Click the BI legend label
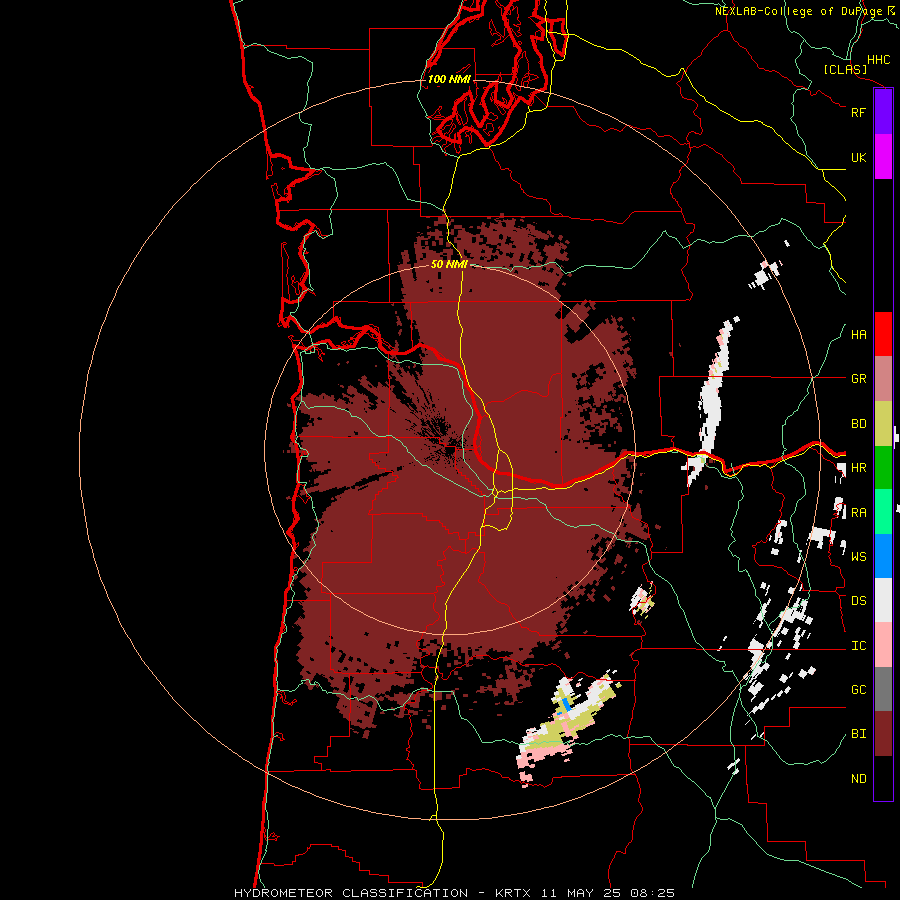 (858, 734)
